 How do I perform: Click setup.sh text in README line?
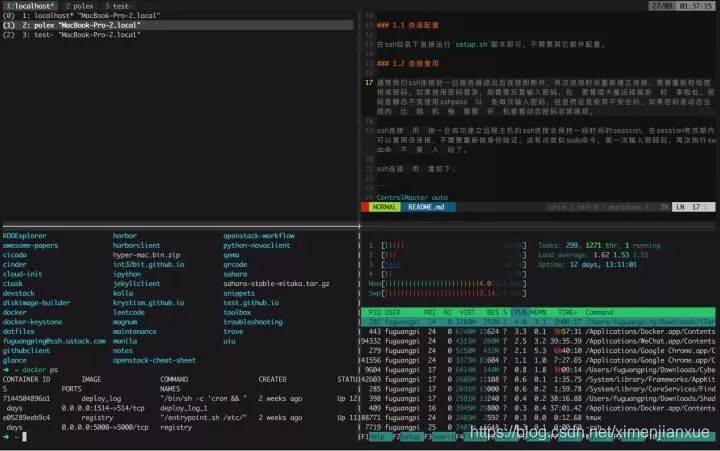coord(471,45)
